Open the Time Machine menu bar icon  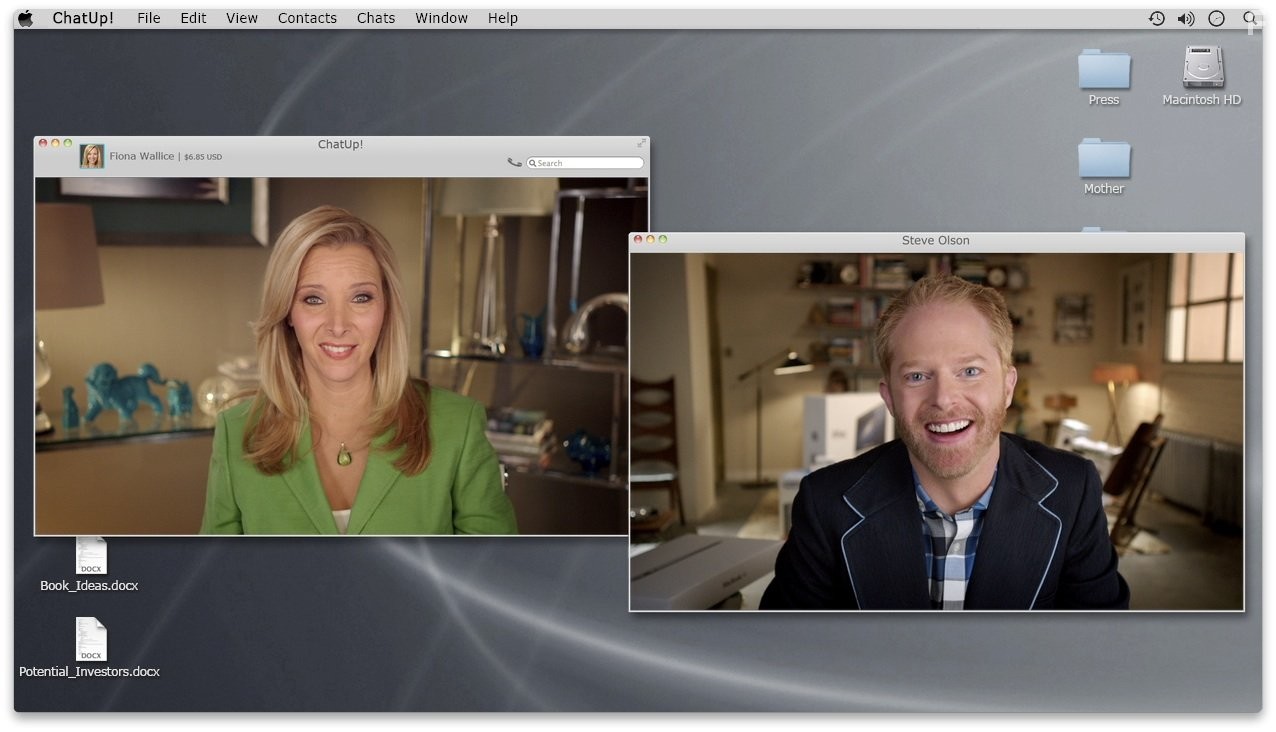point(1156,17)
